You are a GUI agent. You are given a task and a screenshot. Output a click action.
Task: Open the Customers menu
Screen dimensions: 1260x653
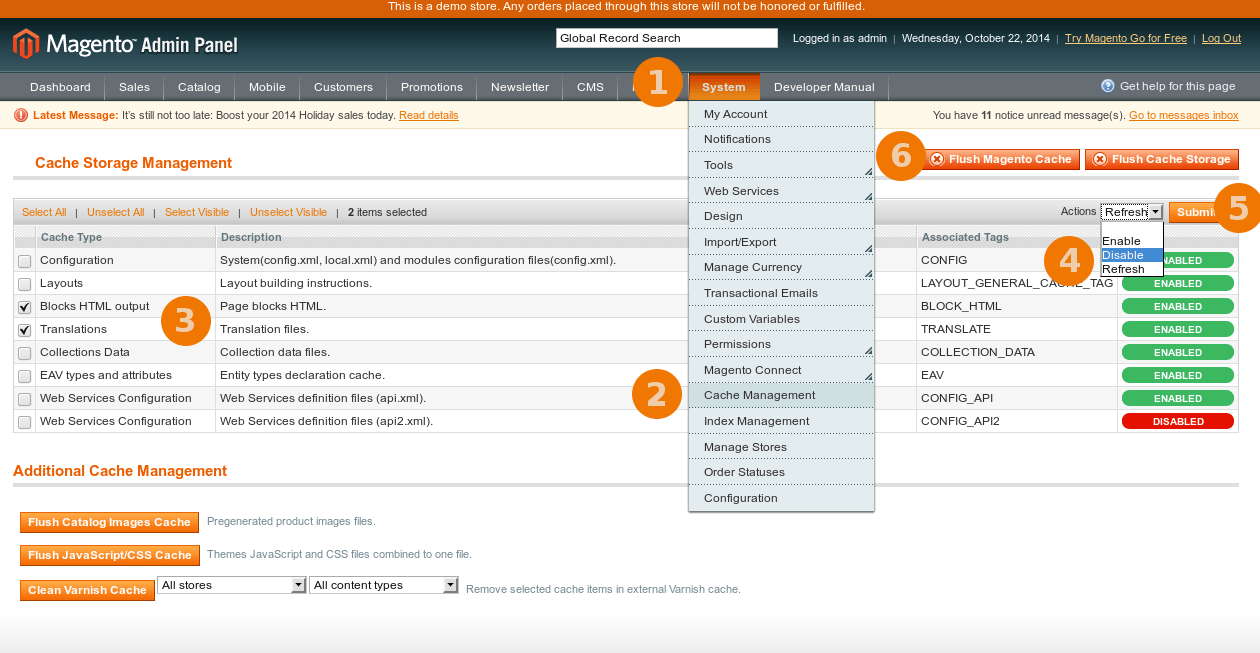point(343,87)
